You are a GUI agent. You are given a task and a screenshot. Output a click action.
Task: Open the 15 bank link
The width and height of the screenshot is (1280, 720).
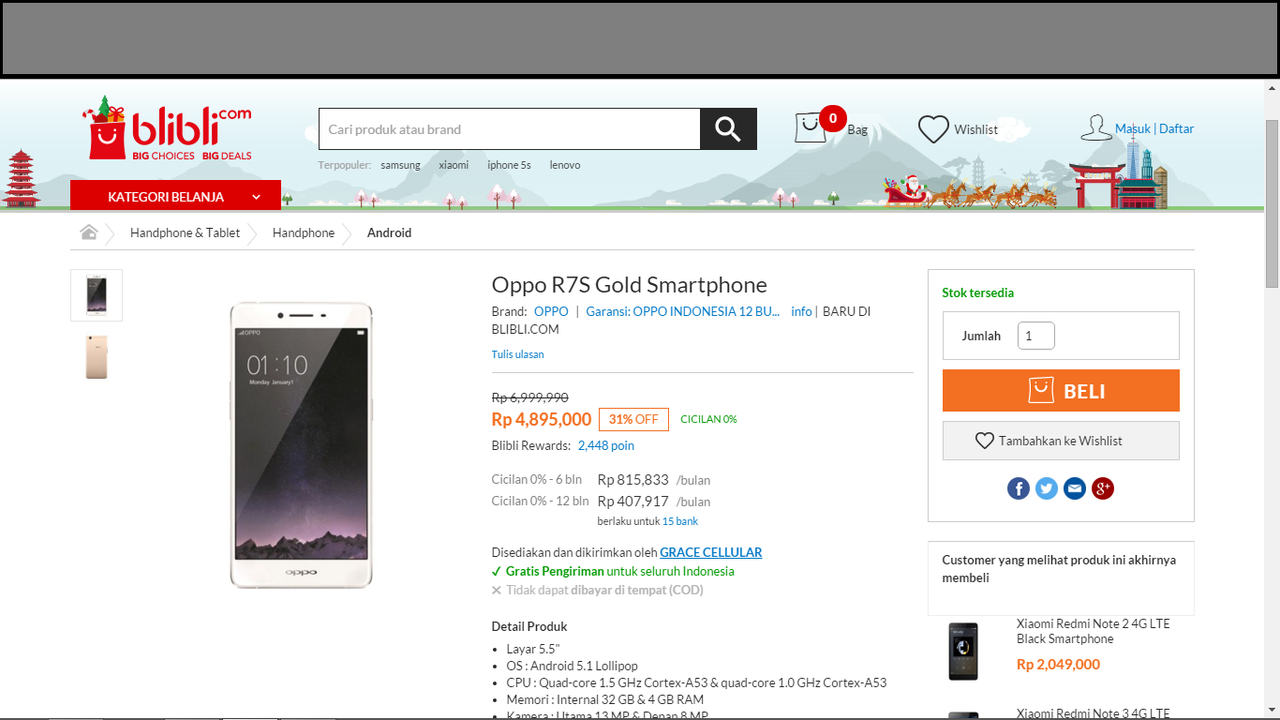coord(680,521)
